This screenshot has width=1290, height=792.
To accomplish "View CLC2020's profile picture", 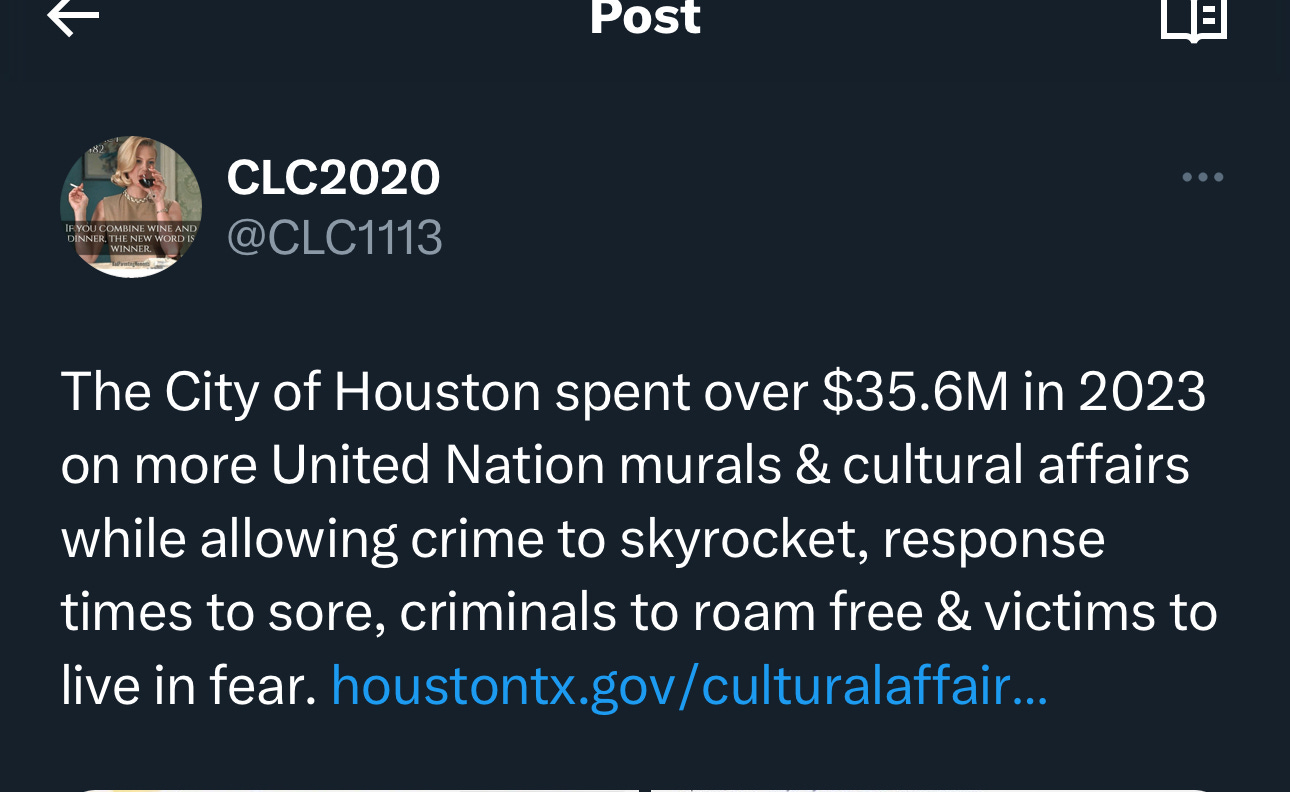I will [131, 207].
